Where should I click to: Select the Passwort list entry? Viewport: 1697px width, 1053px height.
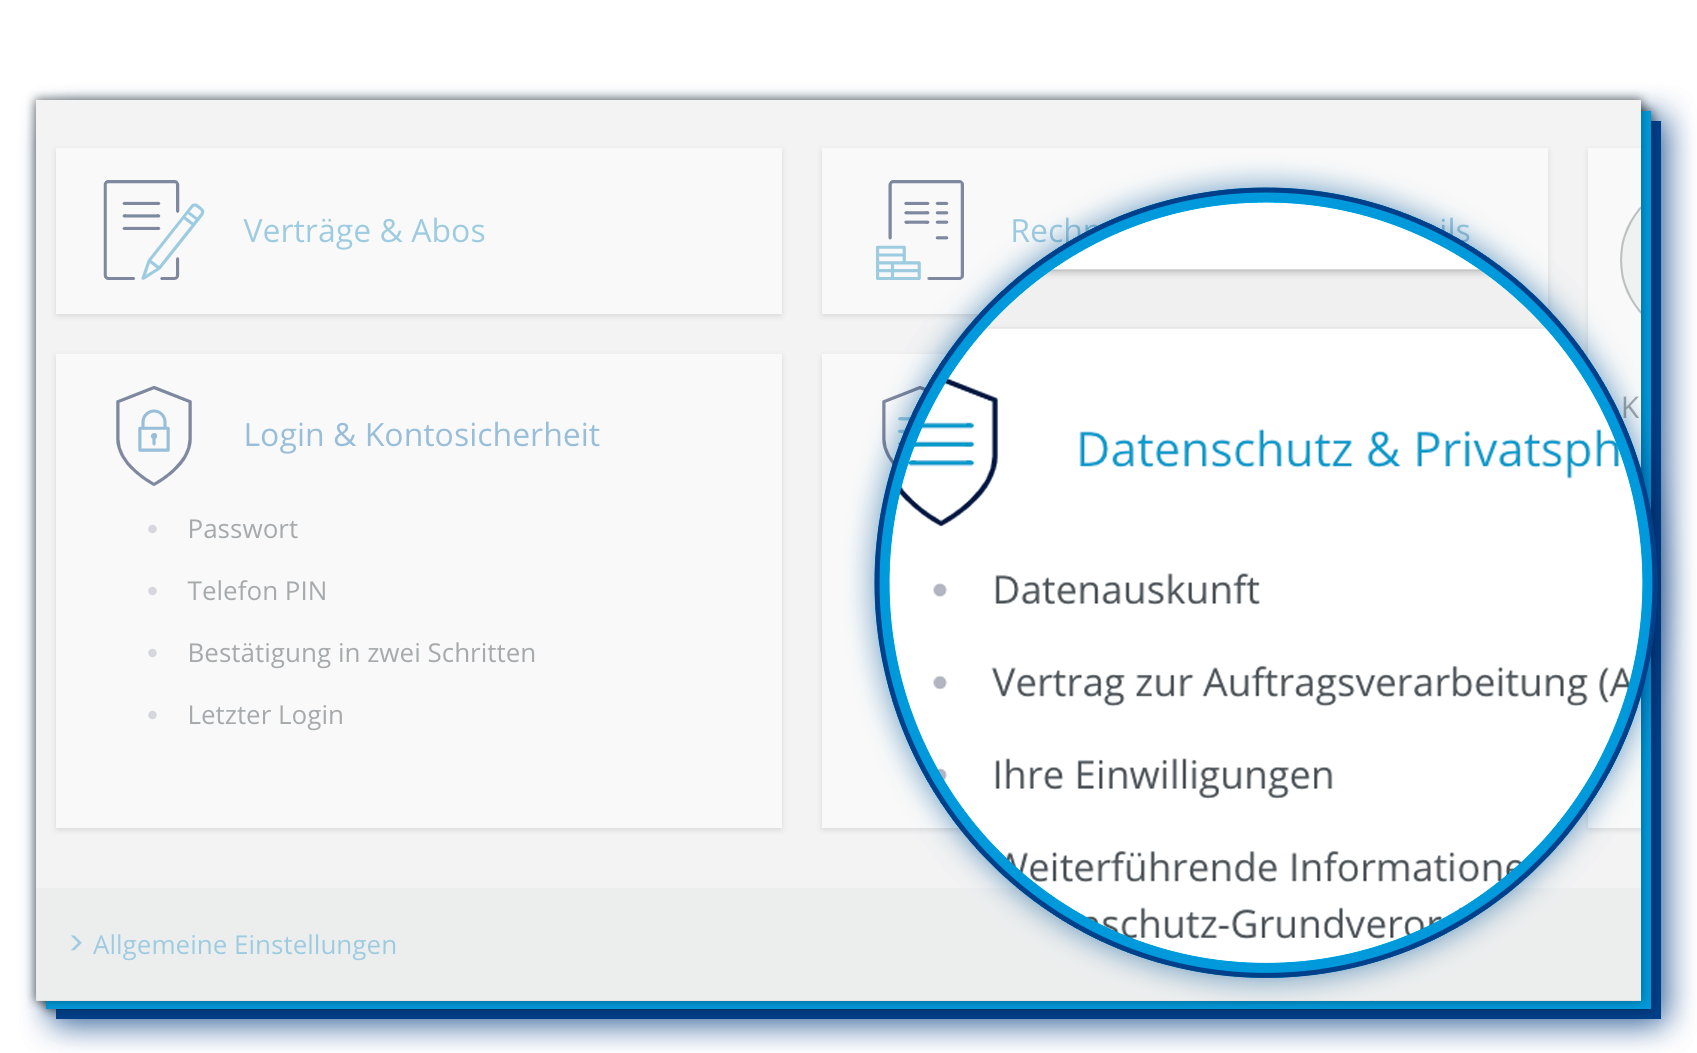pos(242,529)
